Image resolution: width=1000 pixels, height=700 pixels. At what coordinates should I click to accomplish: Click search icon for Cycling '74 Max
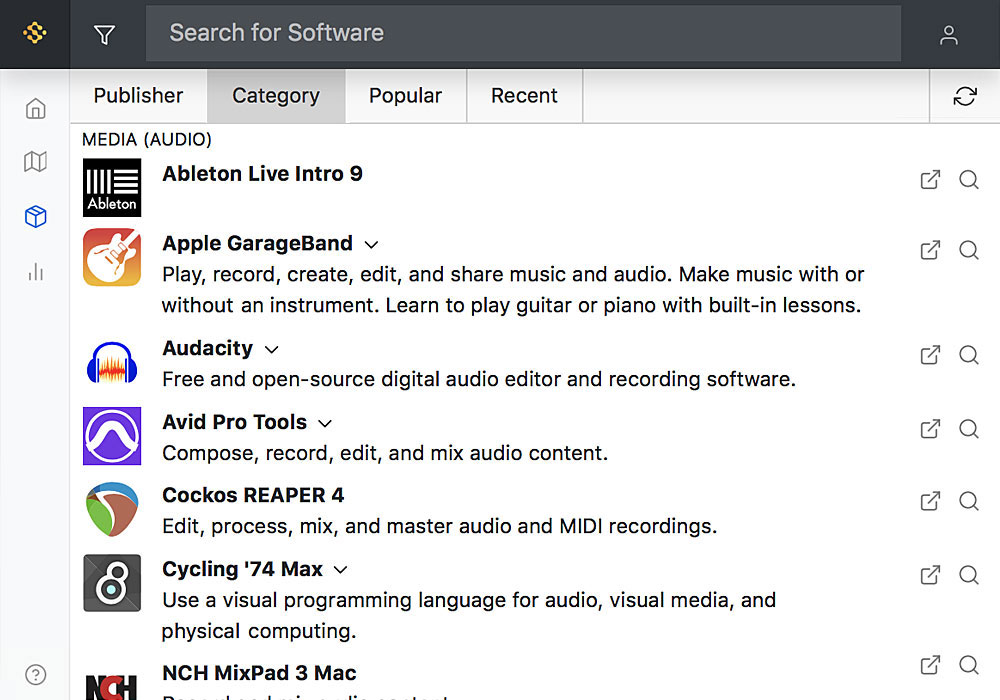[969, 575]
